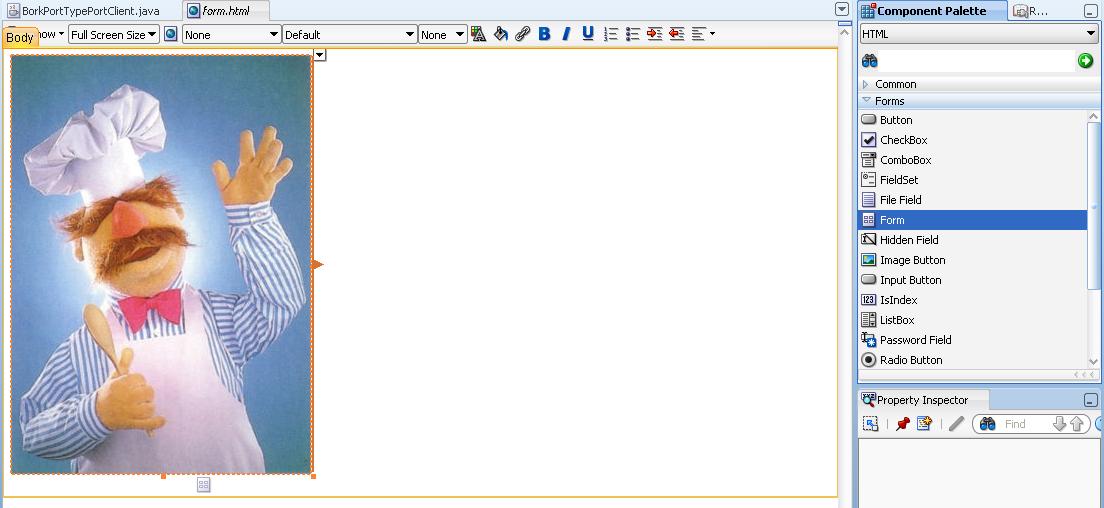Open the HTML palette page dropdown
Viewport: 1104px width, 508px height.
click(979, 34)
